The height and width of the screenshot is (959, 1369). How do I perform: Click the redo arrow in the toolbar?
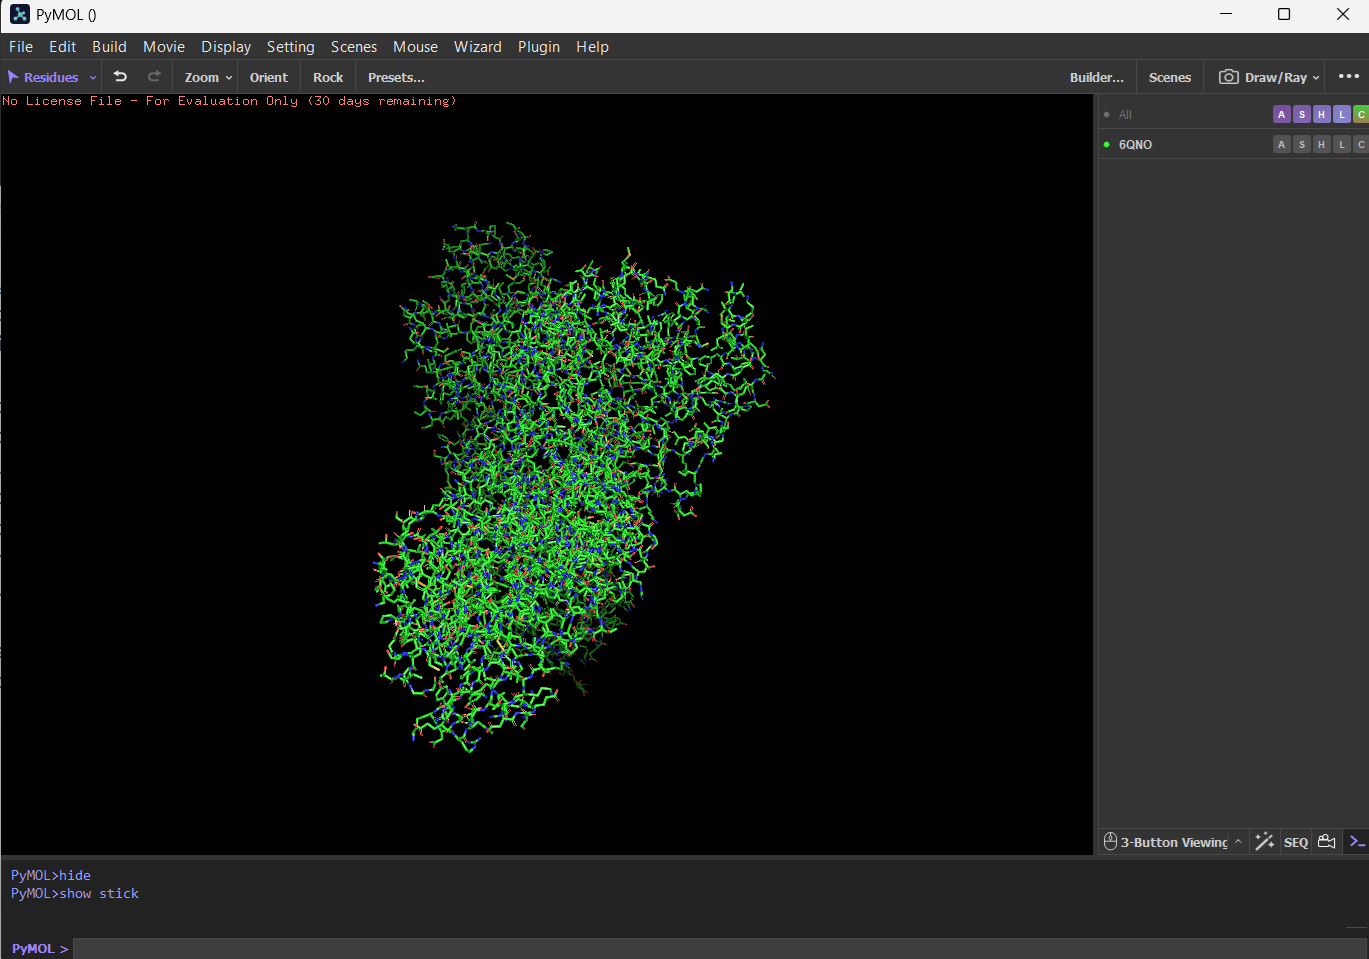(154, 77)
